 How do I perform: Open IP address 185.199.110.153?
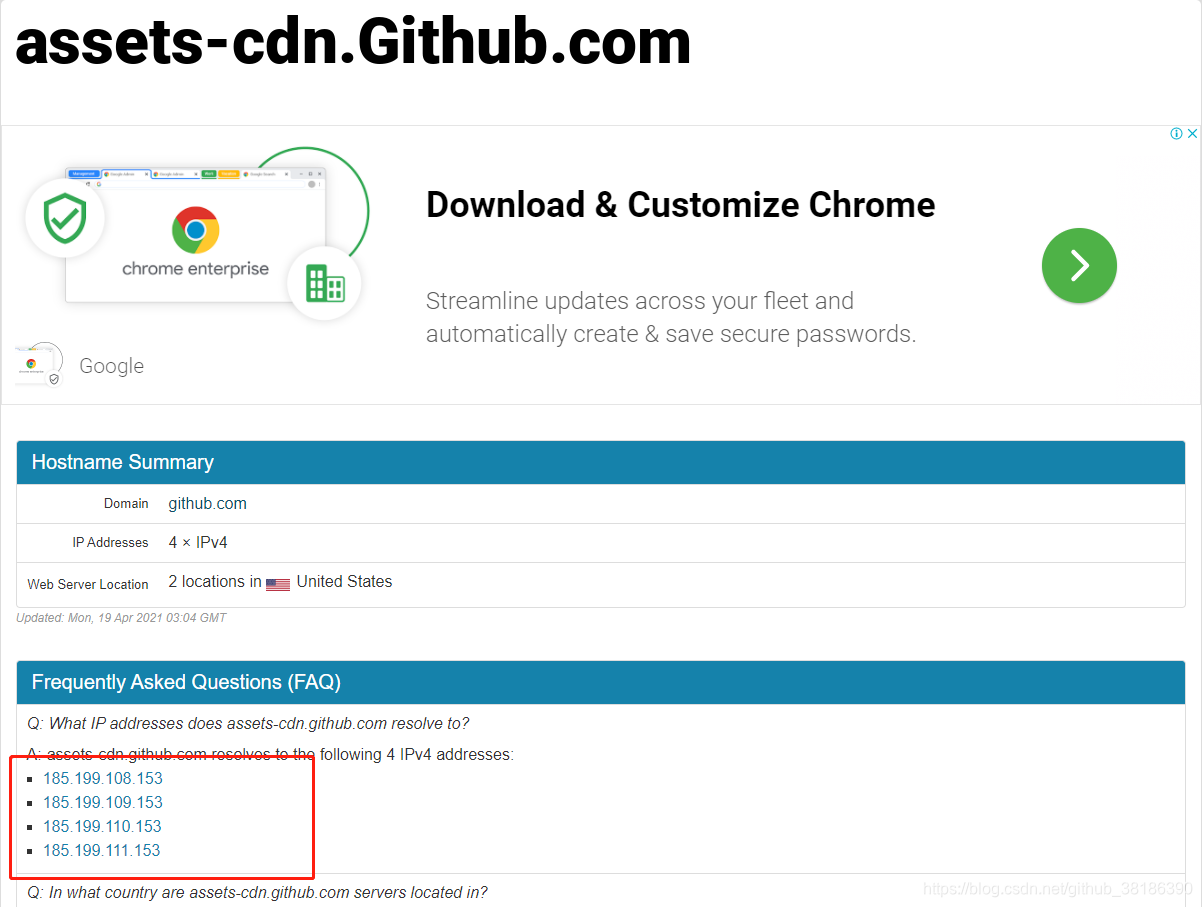coord(102,826)
